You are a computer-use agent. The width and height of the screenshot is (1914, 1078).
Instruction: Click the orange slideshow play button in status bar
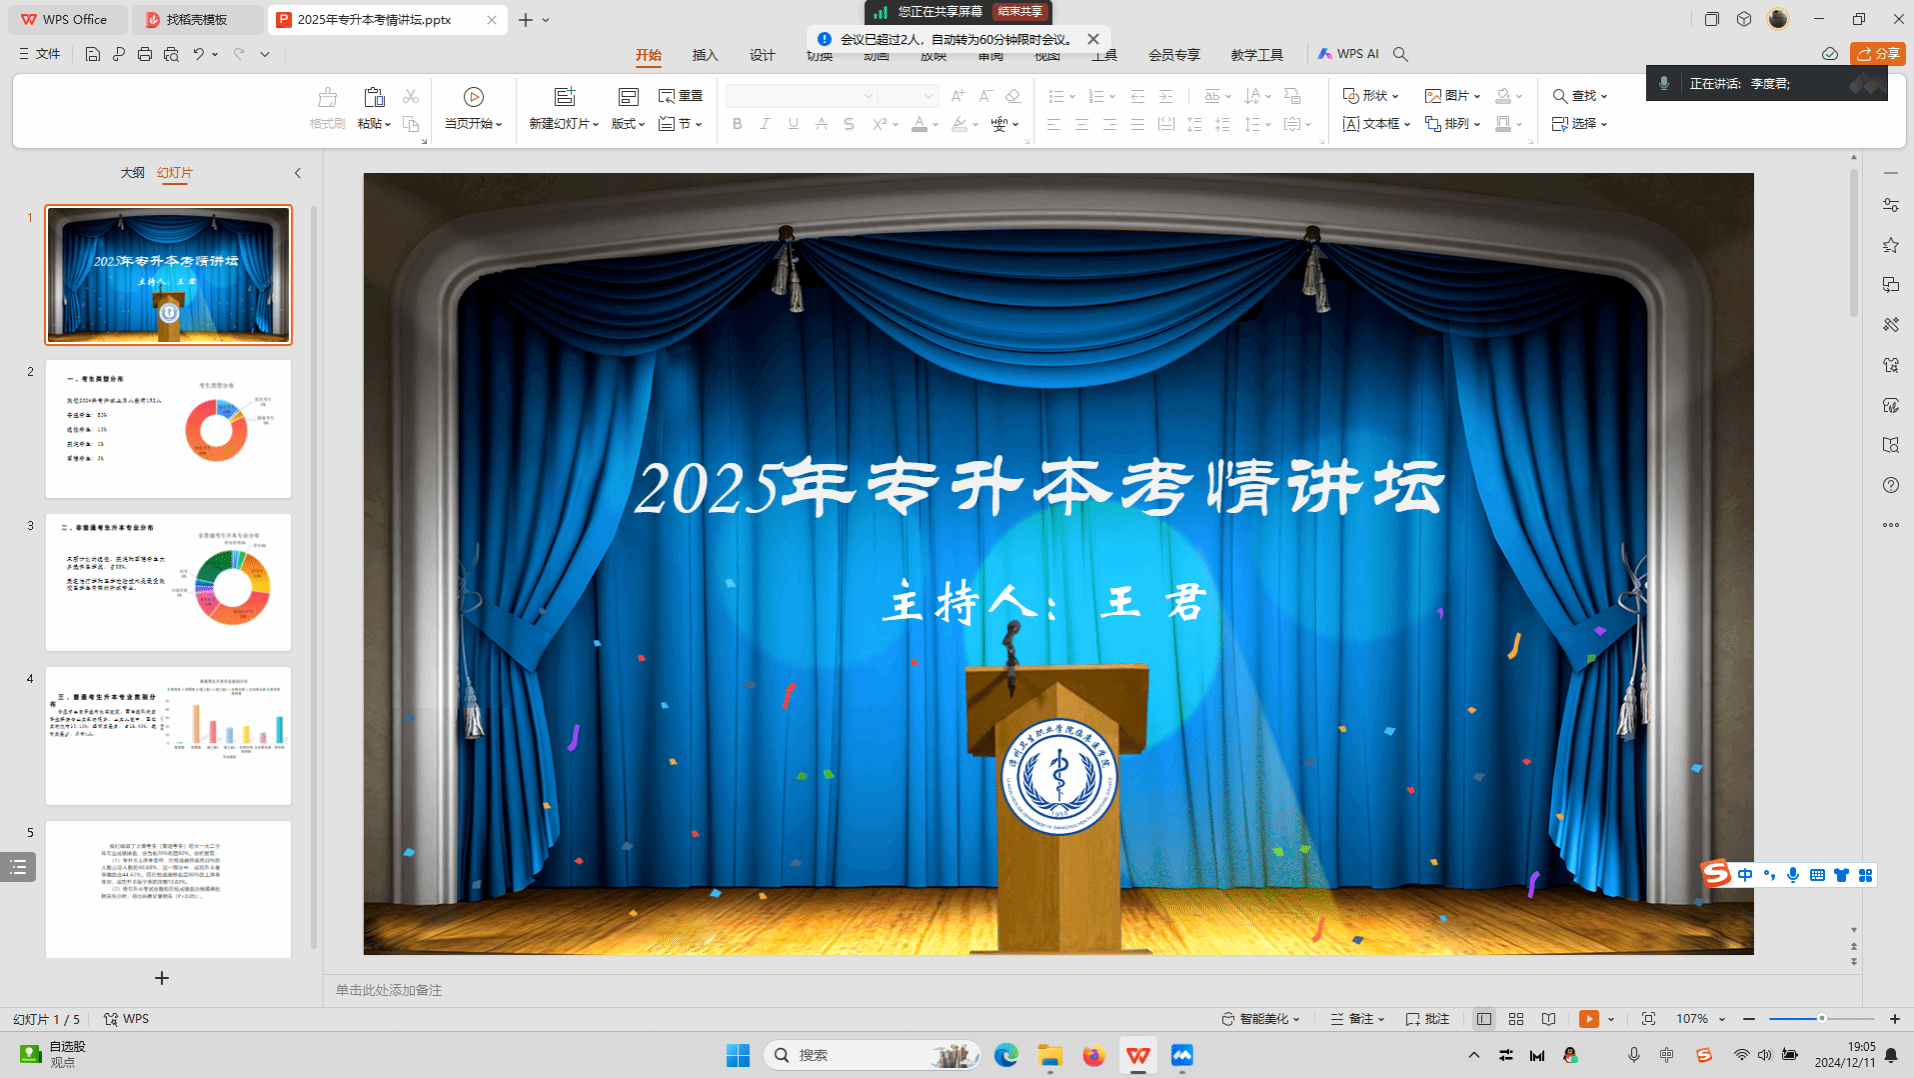[1588, 1019]
